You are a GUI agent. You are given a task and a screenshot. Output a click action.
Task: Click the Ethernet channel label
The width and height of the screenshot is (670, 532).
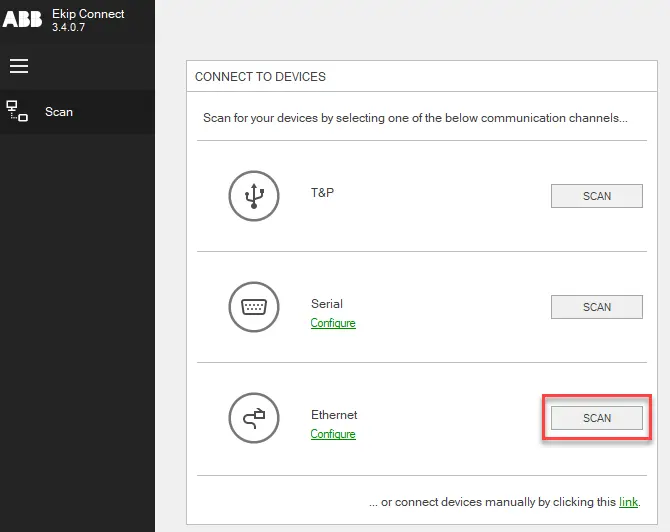[334, 415]
